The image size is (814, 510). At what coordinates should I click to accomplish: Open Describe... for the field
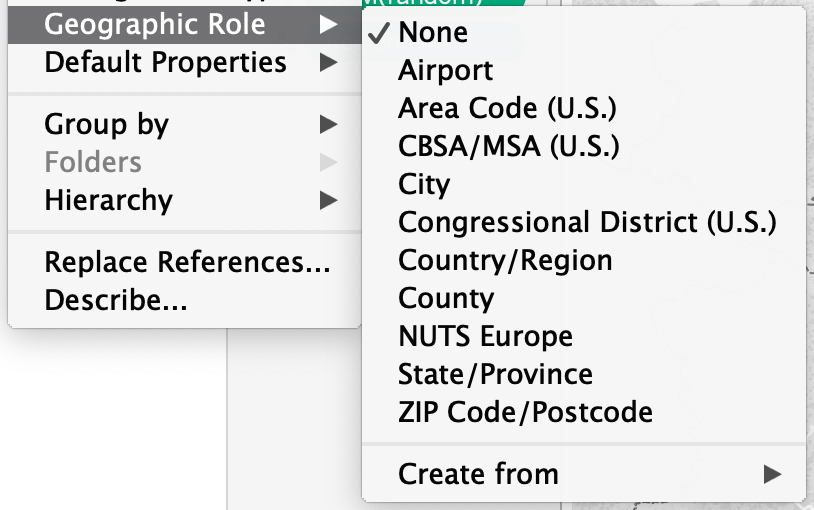116,299
